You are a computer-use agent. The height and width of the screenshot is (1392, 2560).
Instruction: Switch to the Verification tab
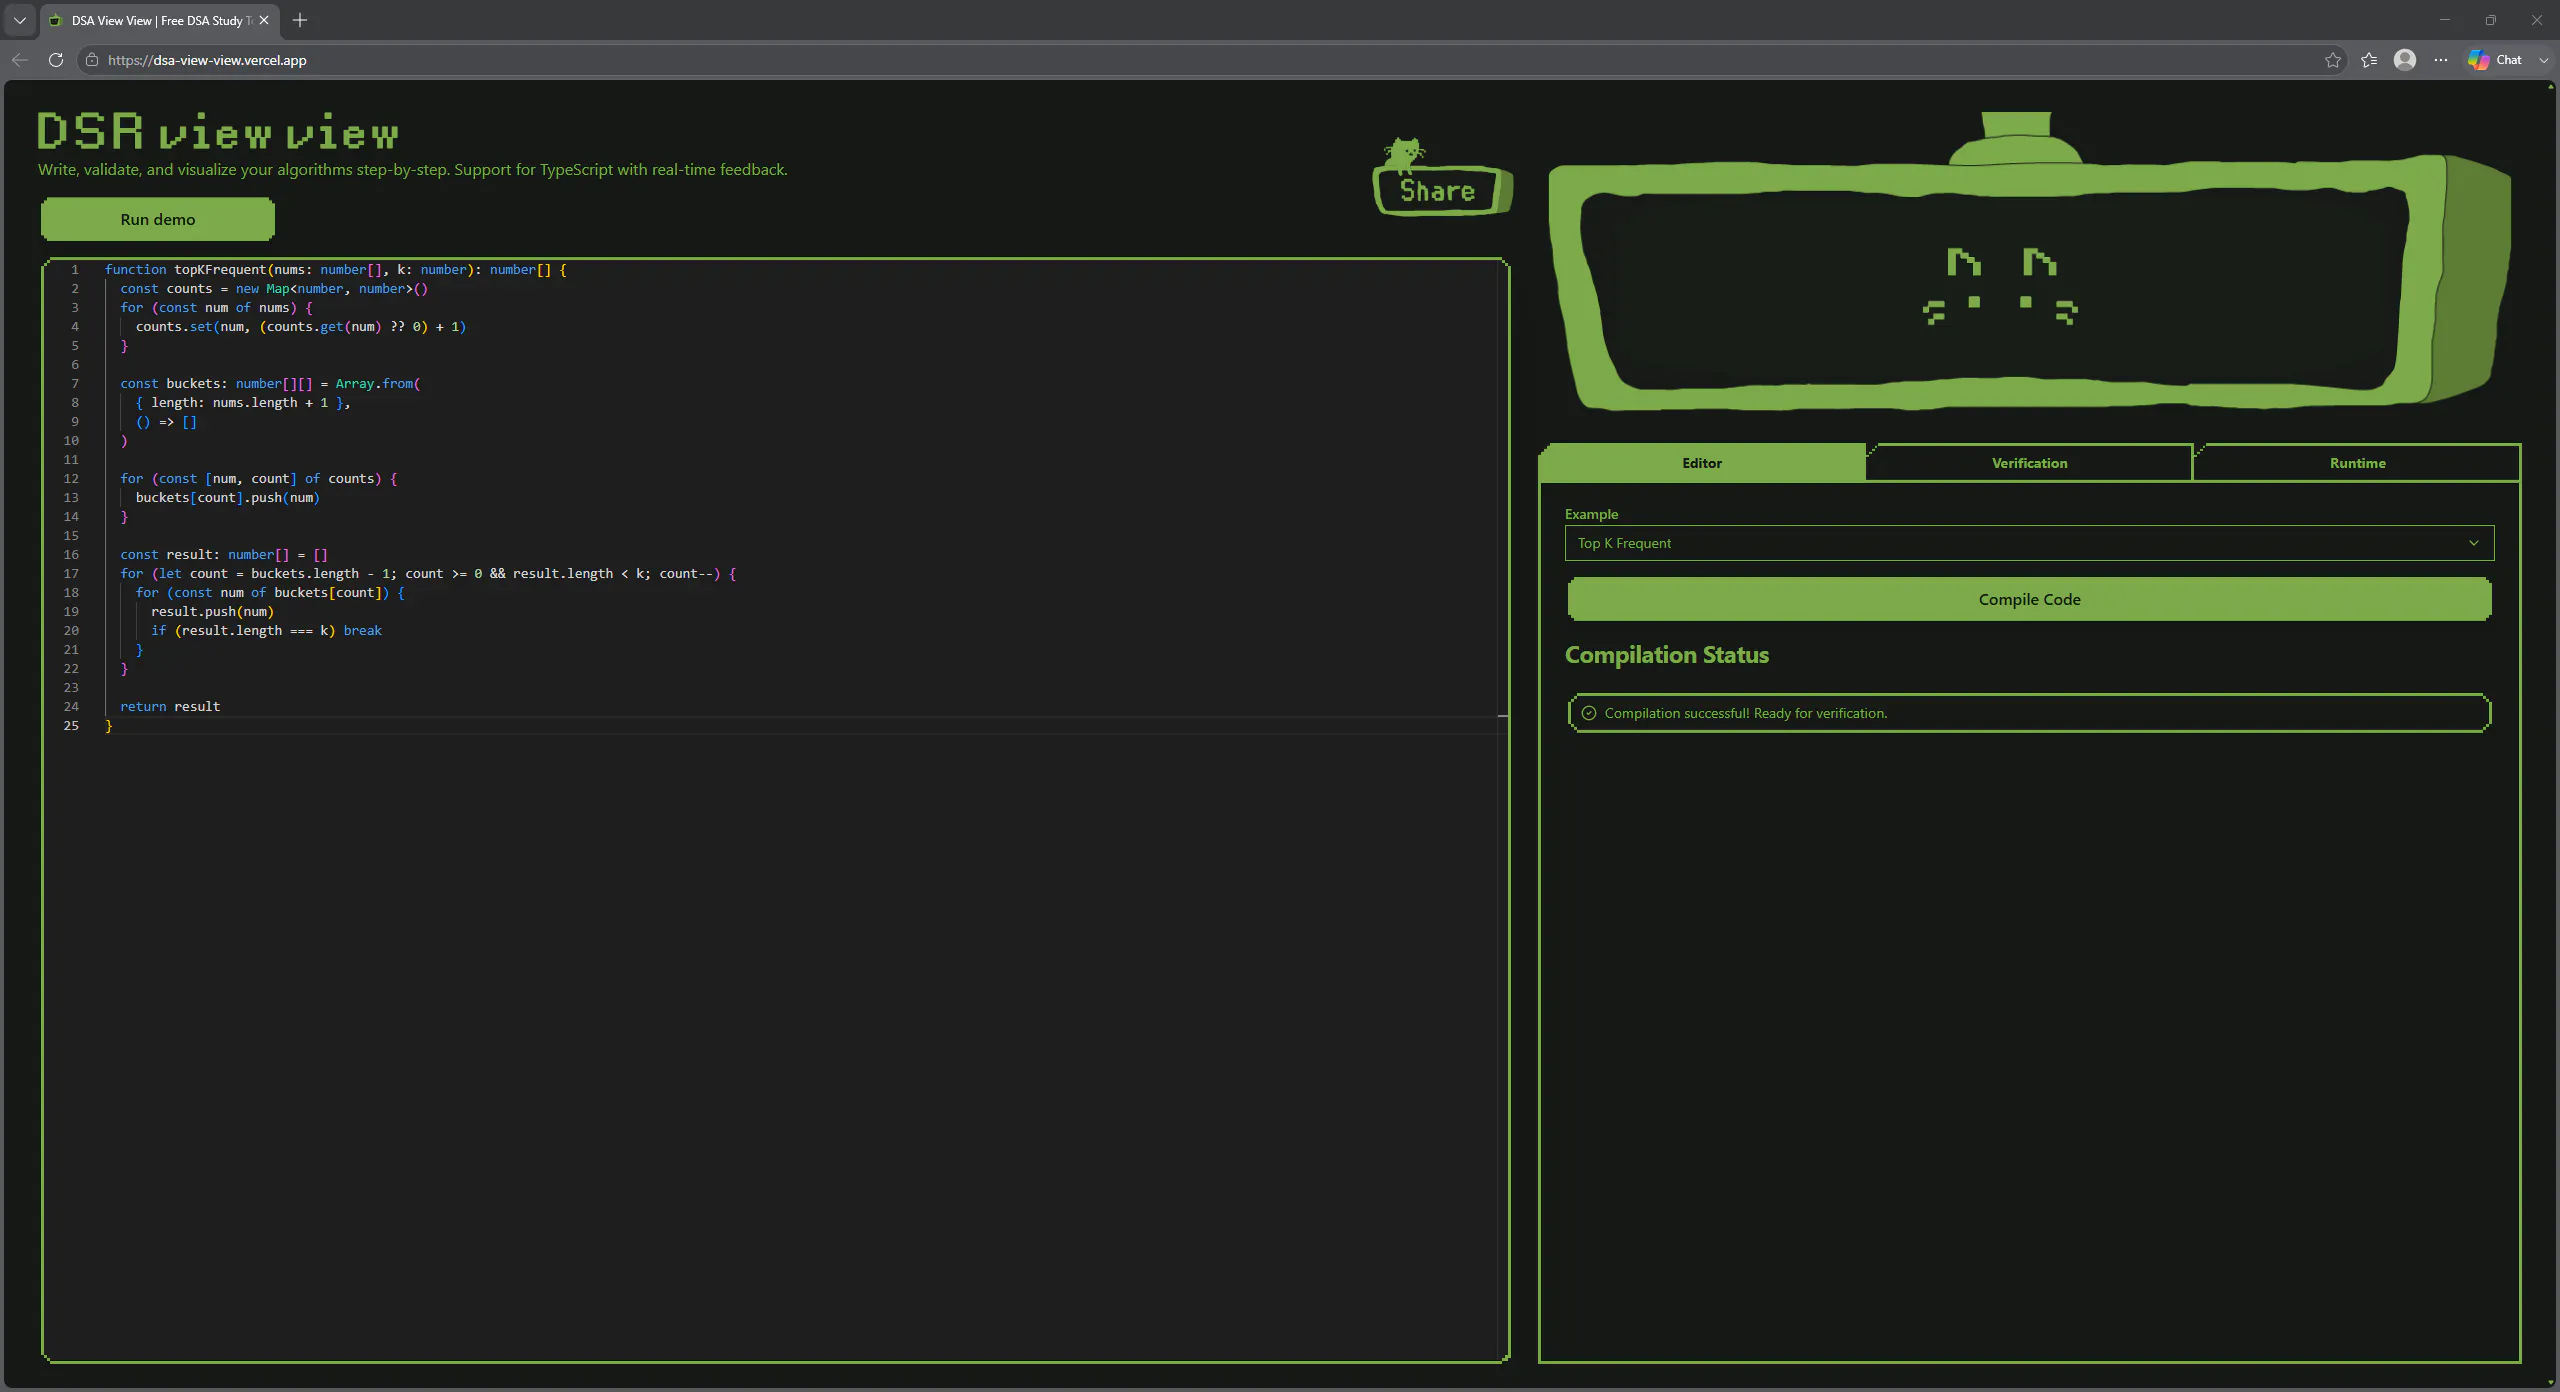(x=2029, y=463)
